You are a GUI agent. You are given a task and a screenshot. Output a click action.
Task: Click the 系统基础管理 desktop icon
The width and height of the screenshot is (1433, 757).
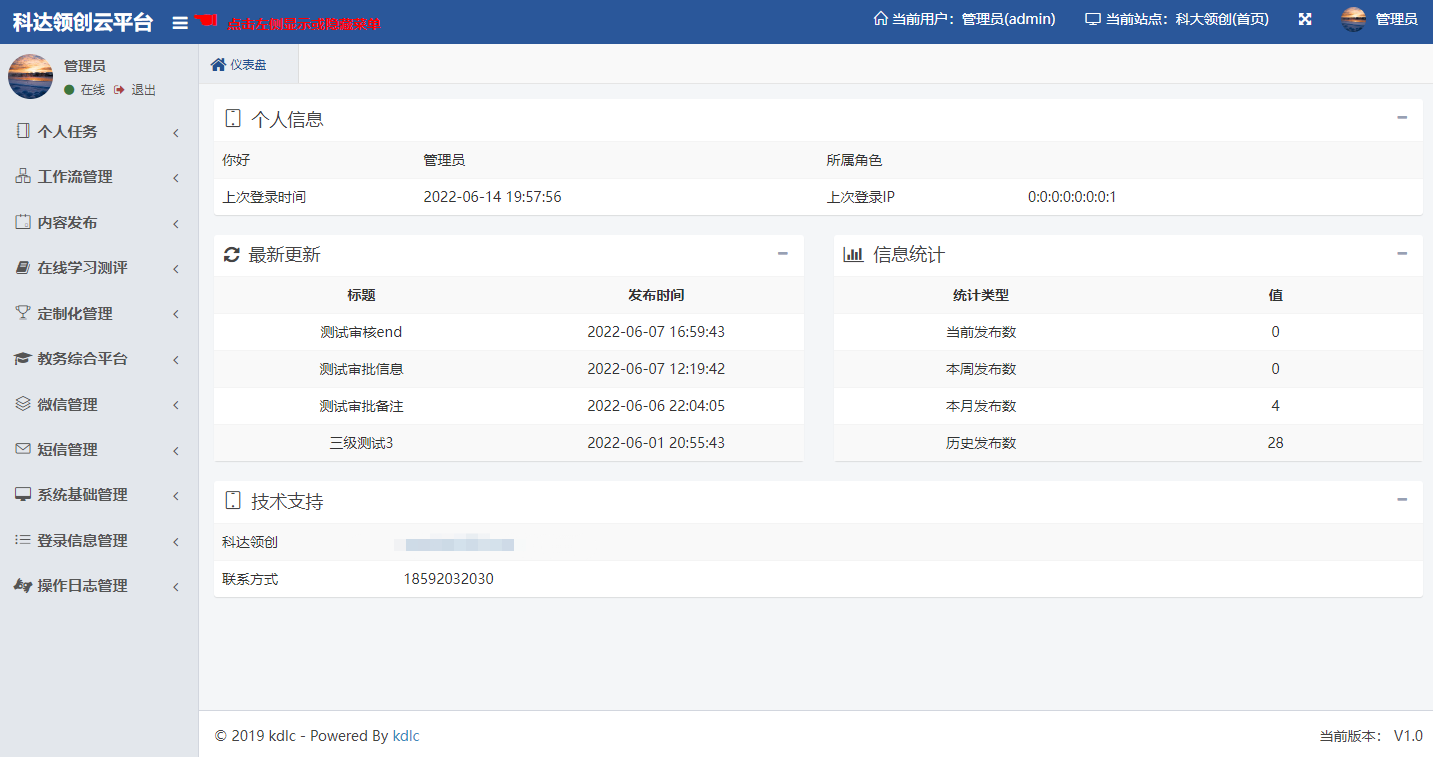(23, 494)
